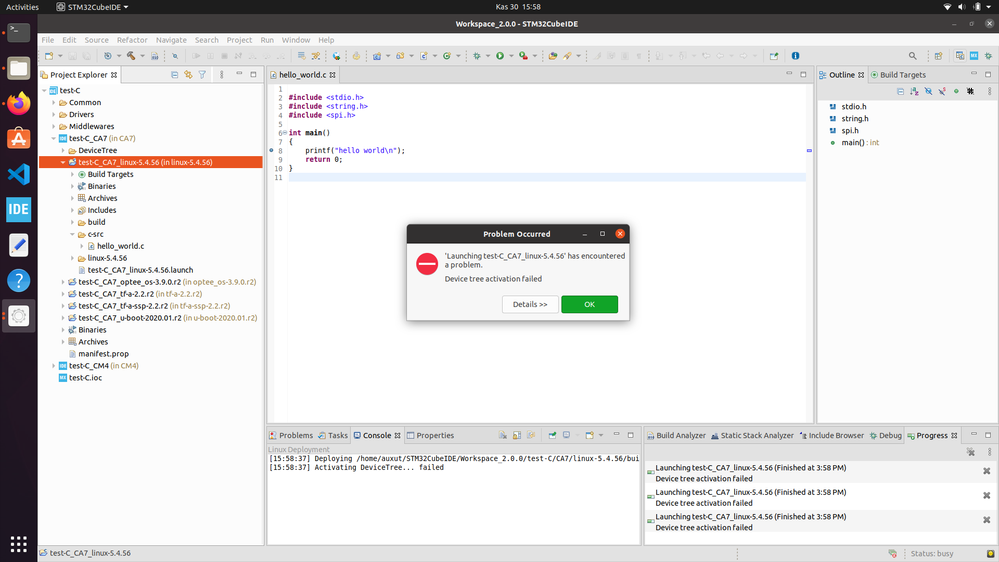
Task: Open the Project menu
Action: (x=239, y=40)
